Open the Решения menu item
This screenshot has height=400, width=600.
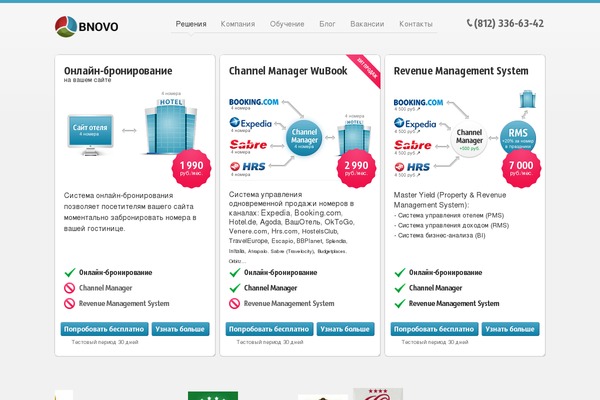(x=191, y=24)
